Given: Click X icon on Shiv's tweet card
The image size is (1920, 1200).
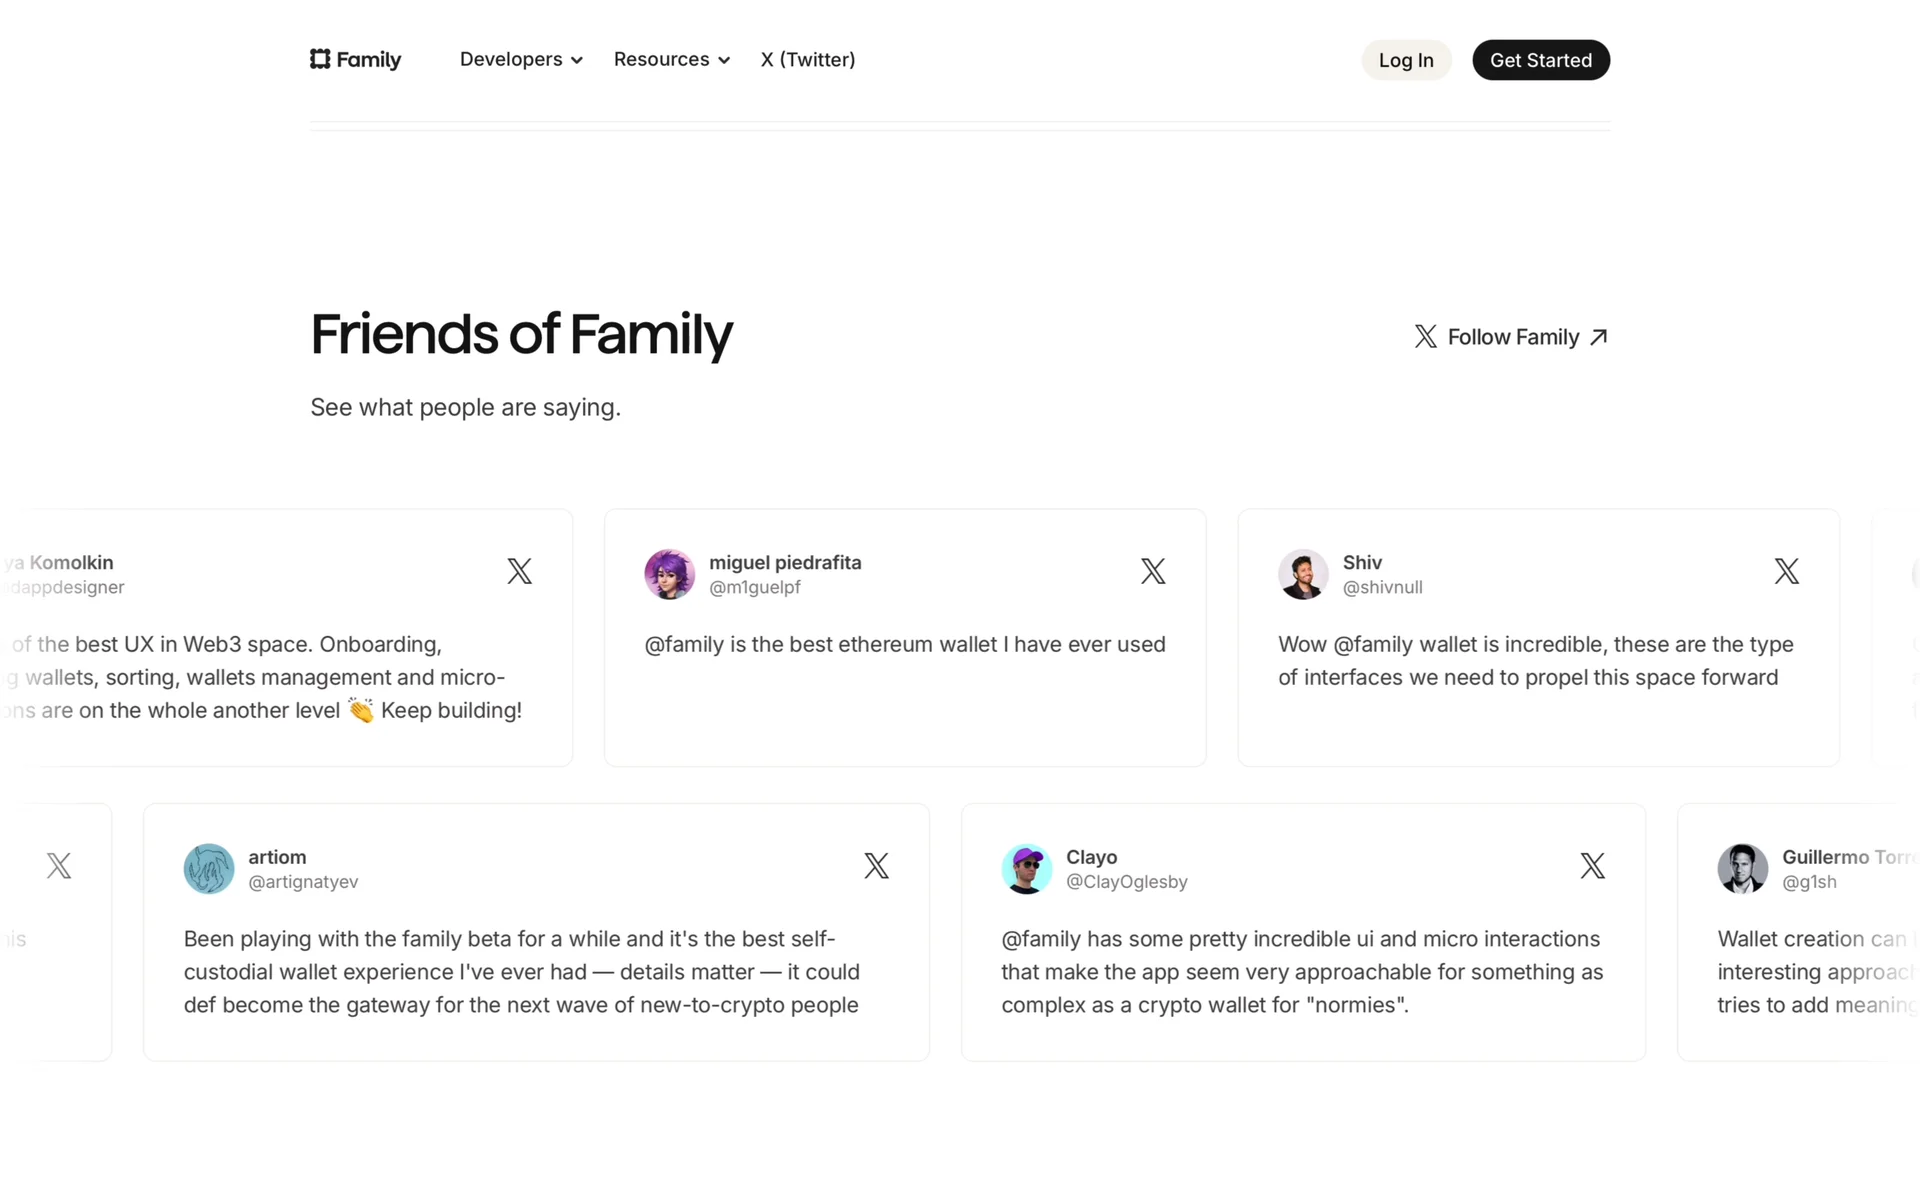Looking at the screenshot, I should [x=1786, y=571].
